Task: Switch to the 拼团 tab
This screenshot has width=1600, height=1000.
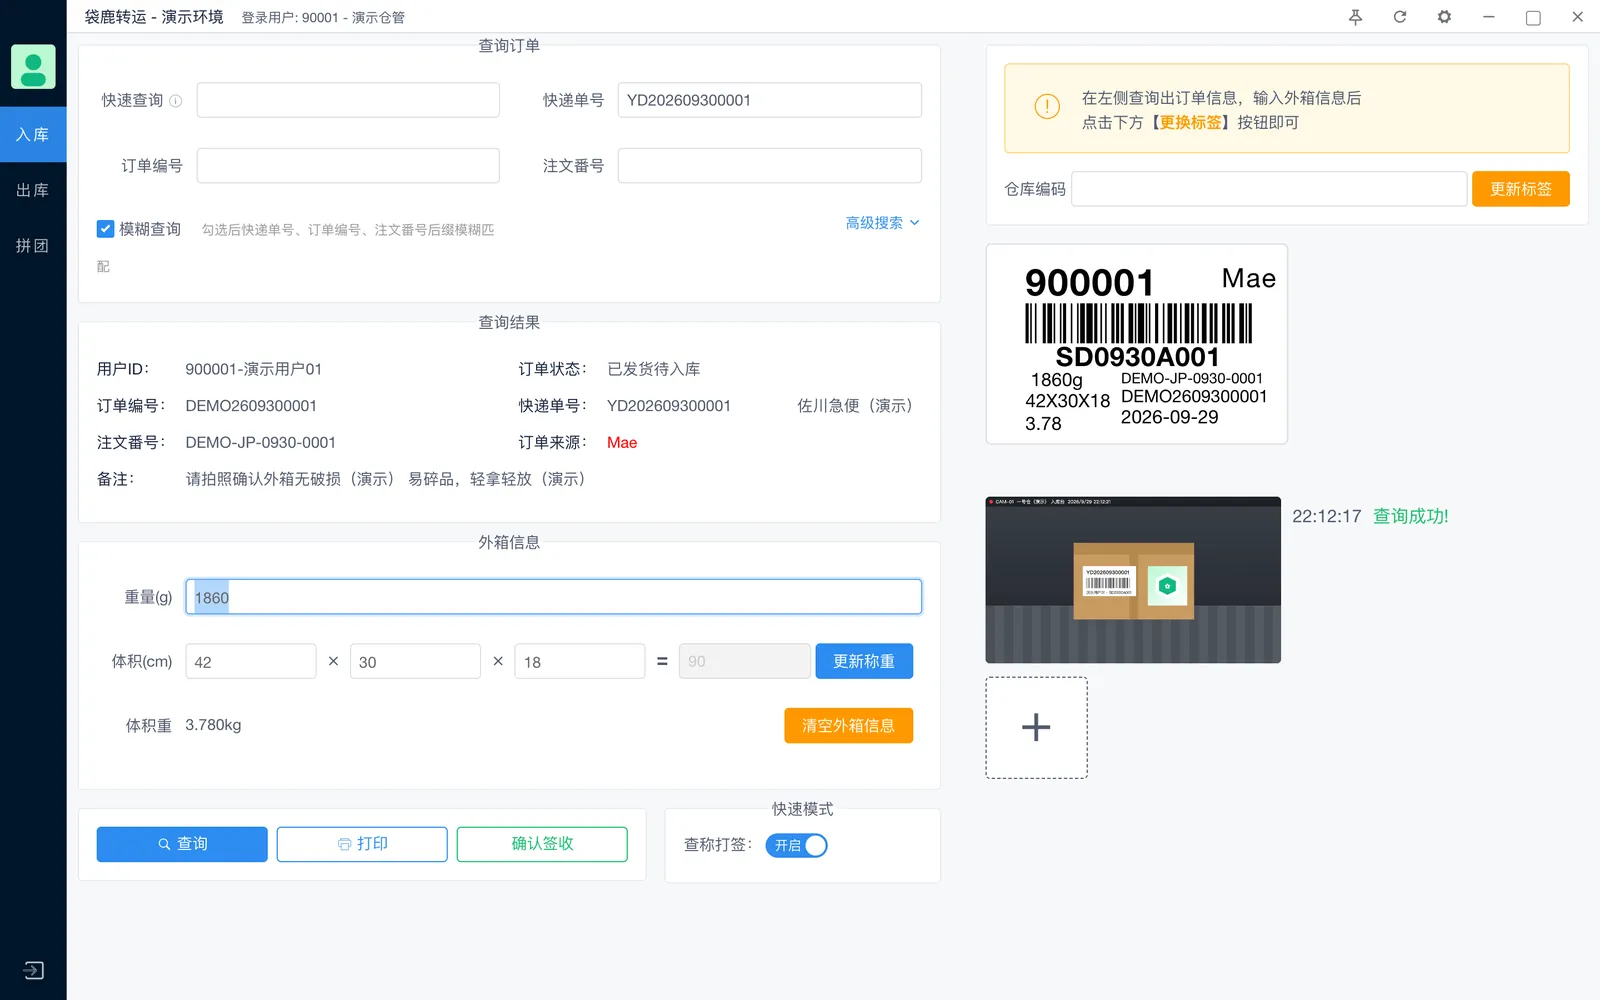Action: point(33,246)
